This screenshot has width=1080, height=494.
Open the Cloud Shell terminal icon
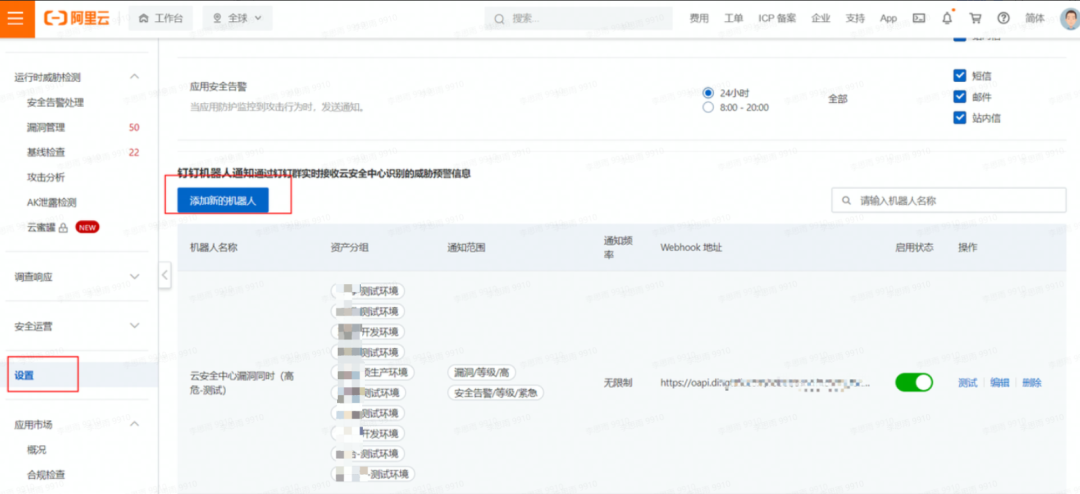click(919, 18)
